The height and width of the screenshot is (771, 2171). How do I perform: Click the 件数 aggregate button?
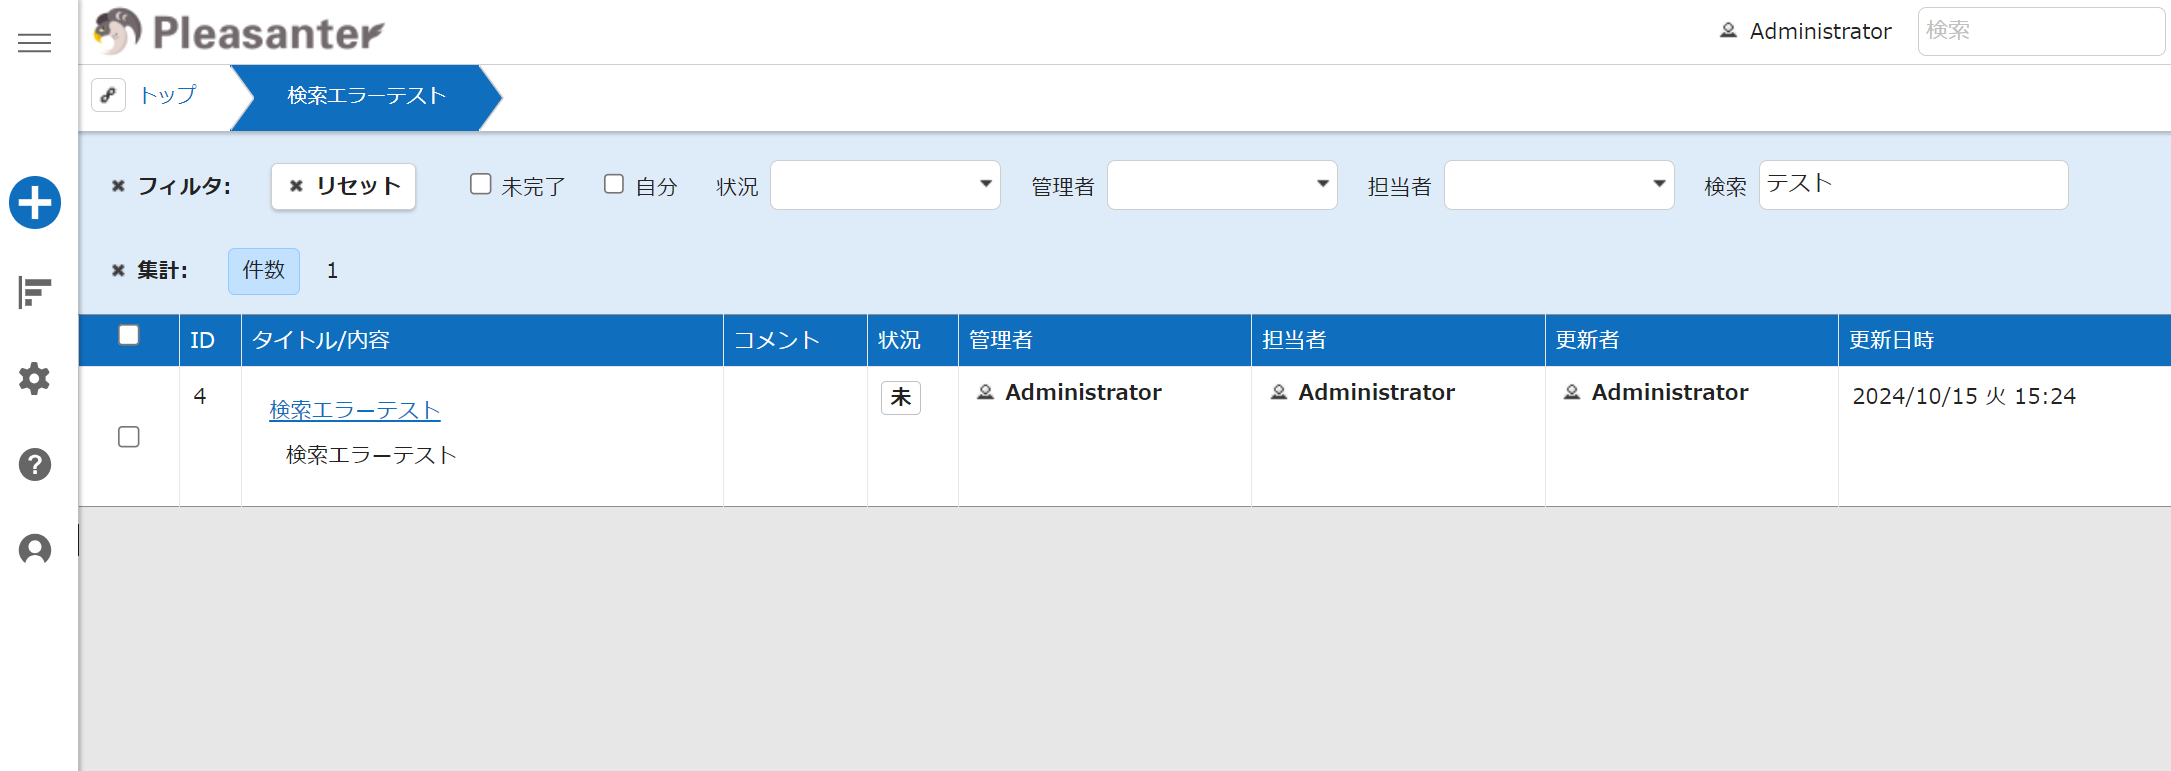pos(264,271)
